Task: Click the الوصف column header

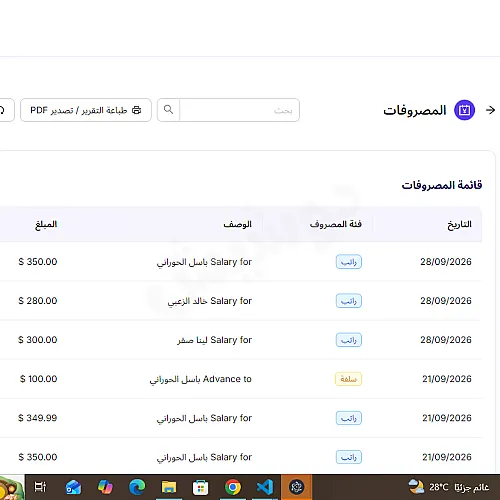Action: coord(237,224)
